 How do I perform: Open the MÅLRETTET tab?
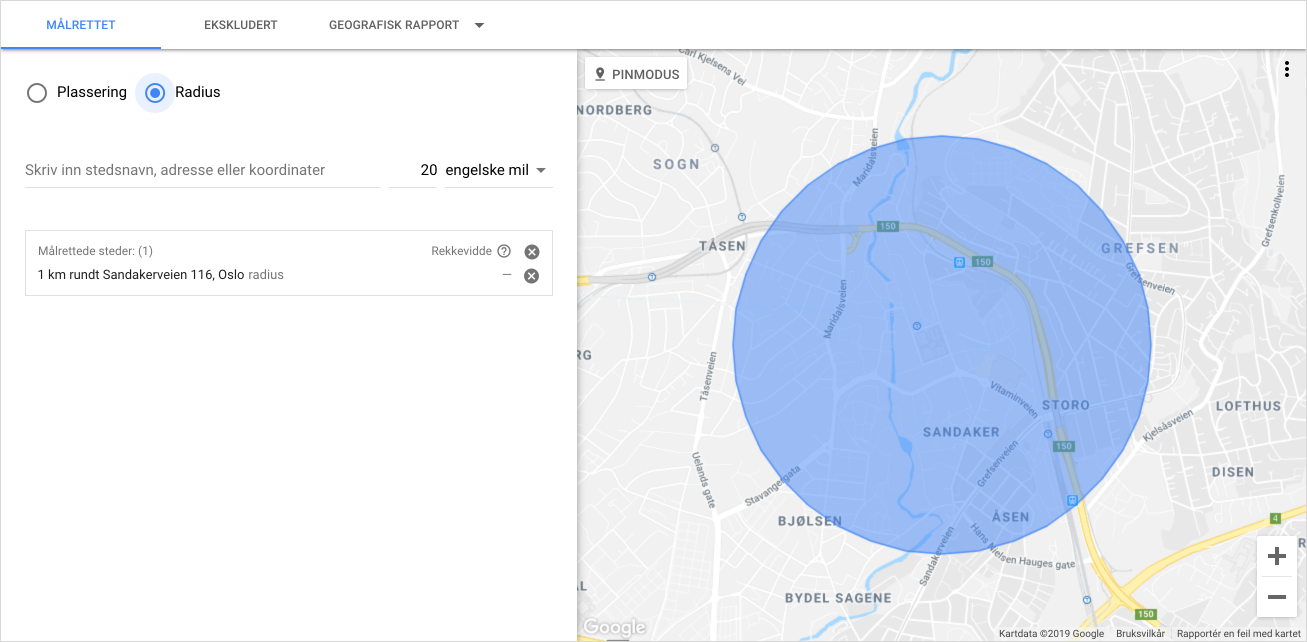click(x=81, y=25)
